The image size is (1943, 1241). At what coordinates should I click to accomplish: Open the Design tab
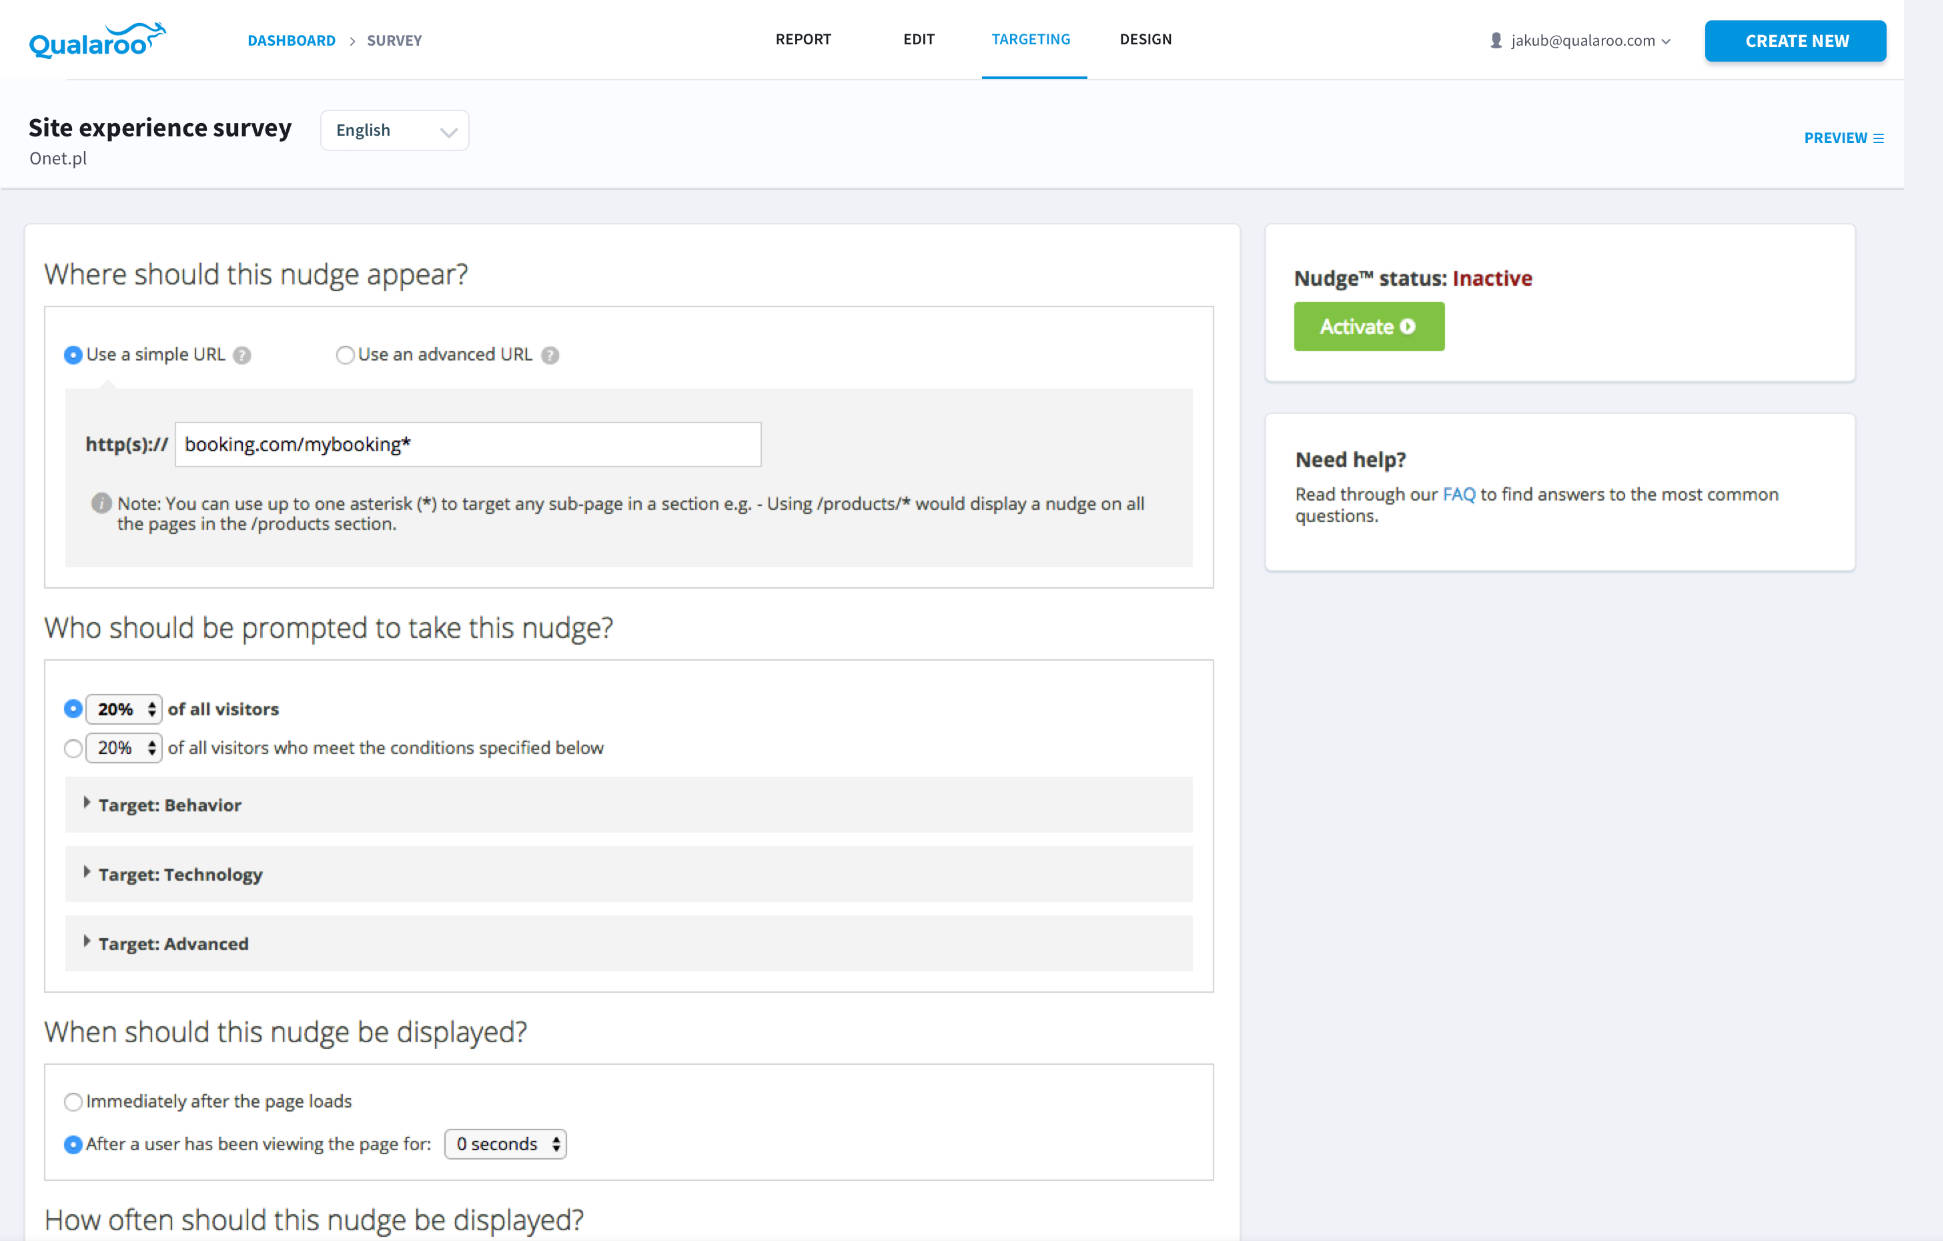1145,39
